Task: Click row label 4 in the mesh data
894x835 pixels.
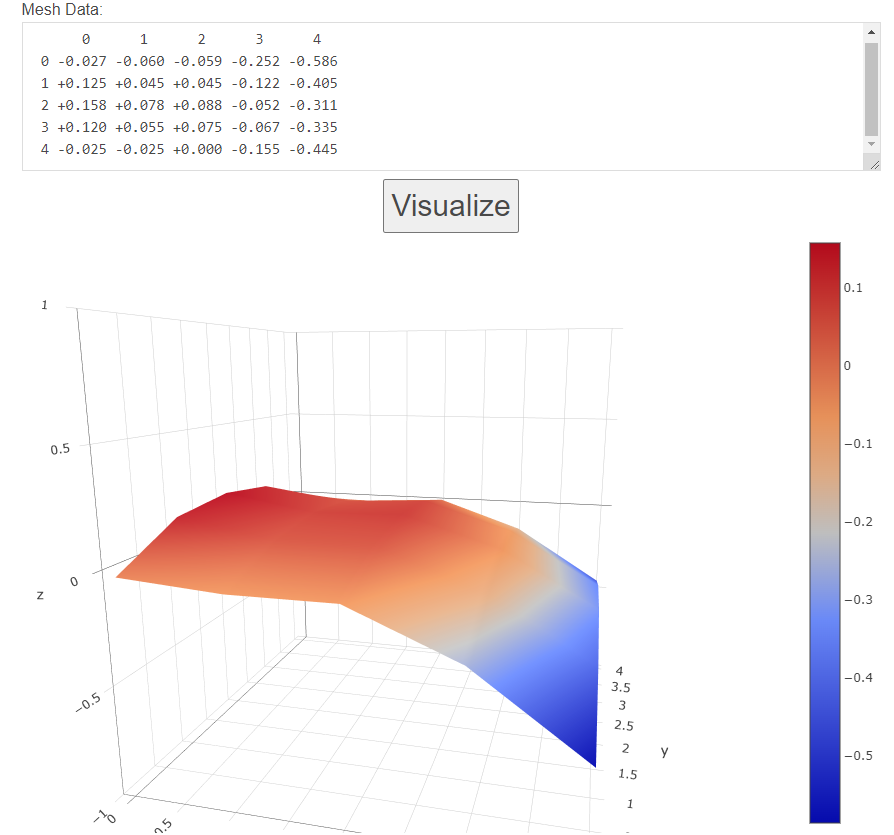Action: coord(43,149)
